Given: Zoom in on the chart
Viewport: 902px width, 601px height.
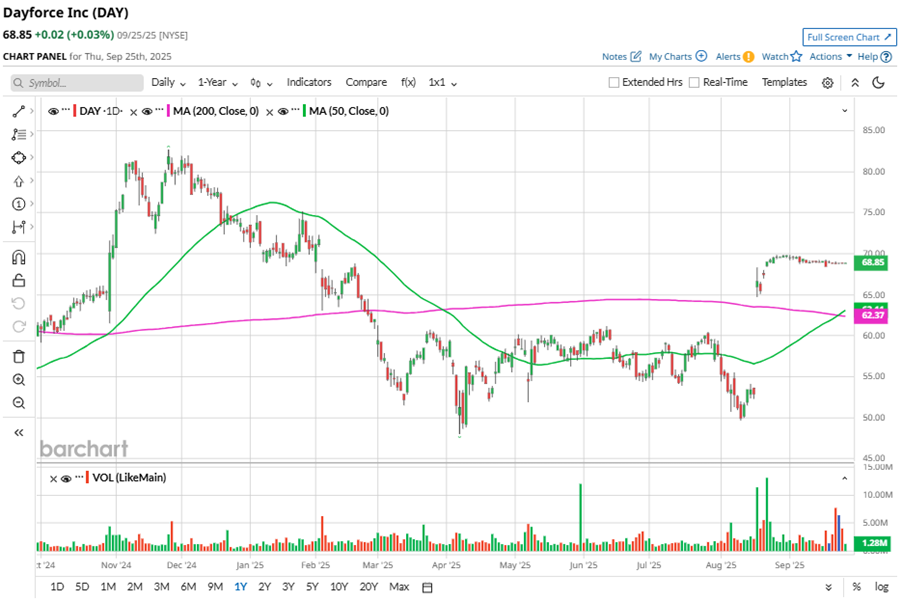Looking at the screenshot, I should point(18,380).
